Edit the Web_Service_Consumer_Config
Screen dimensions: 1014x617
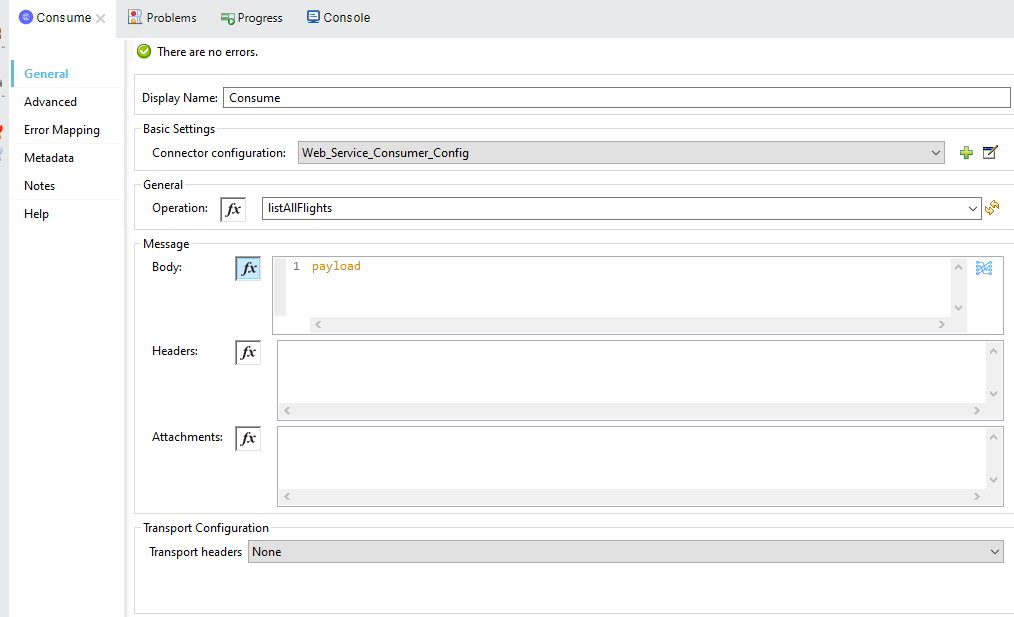990,152
